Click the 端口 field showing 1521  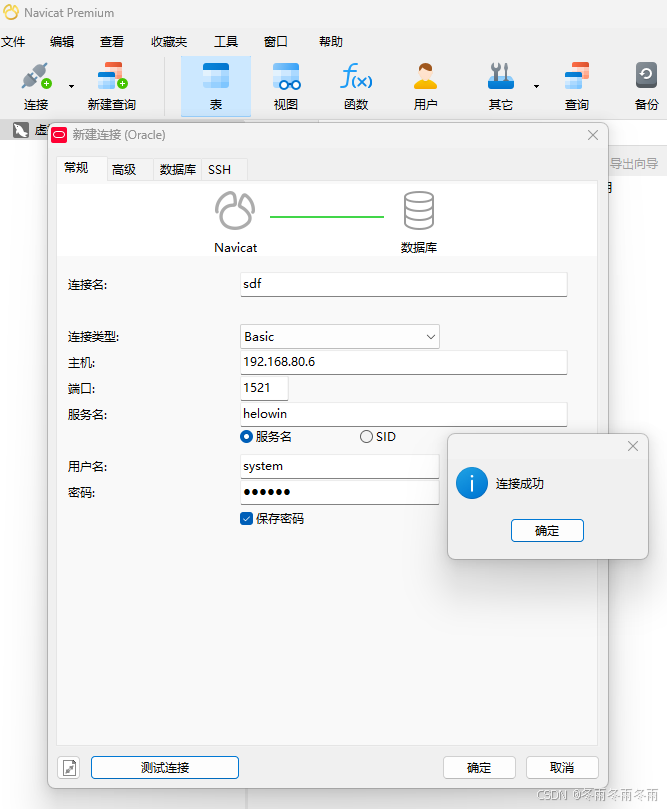264,388
